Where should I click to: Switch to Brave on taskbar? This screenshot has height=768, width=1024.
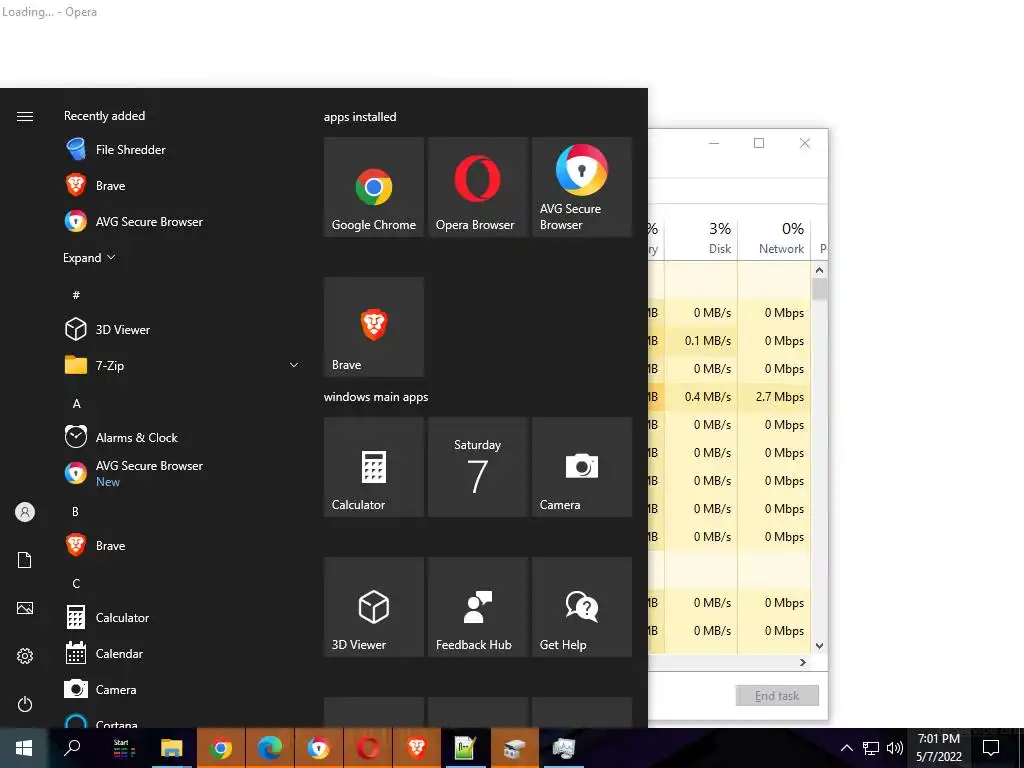click(417, 748)
